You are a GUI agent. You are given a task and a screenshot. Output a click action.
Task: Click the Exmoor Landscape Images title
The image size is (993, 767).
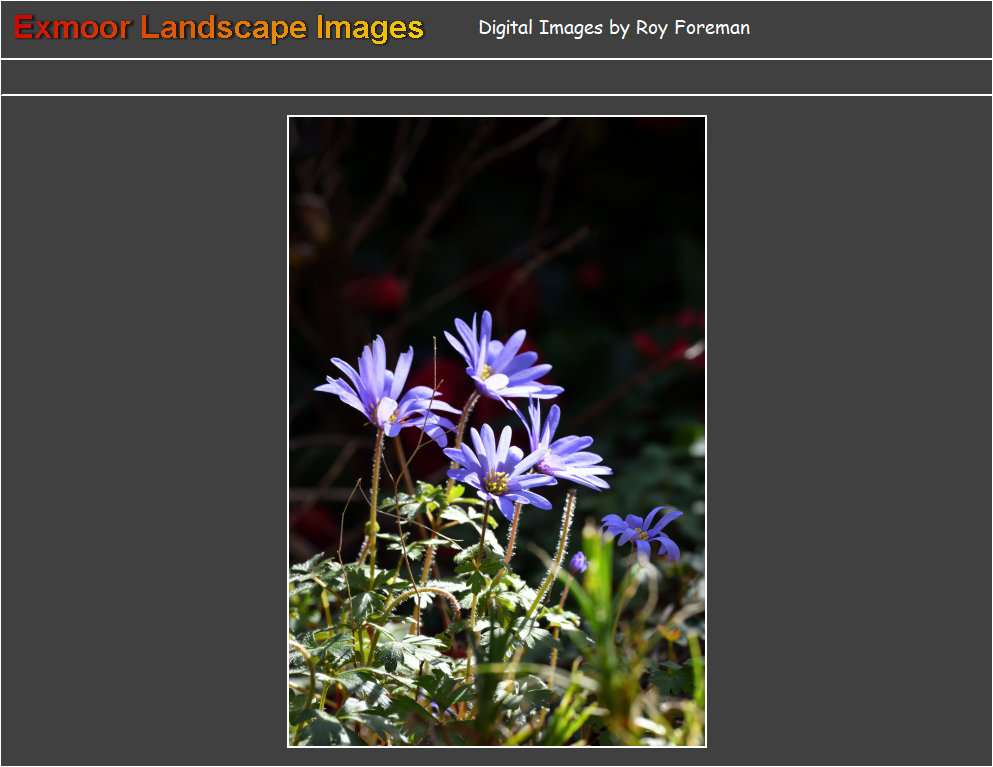(x=219, y=28)
